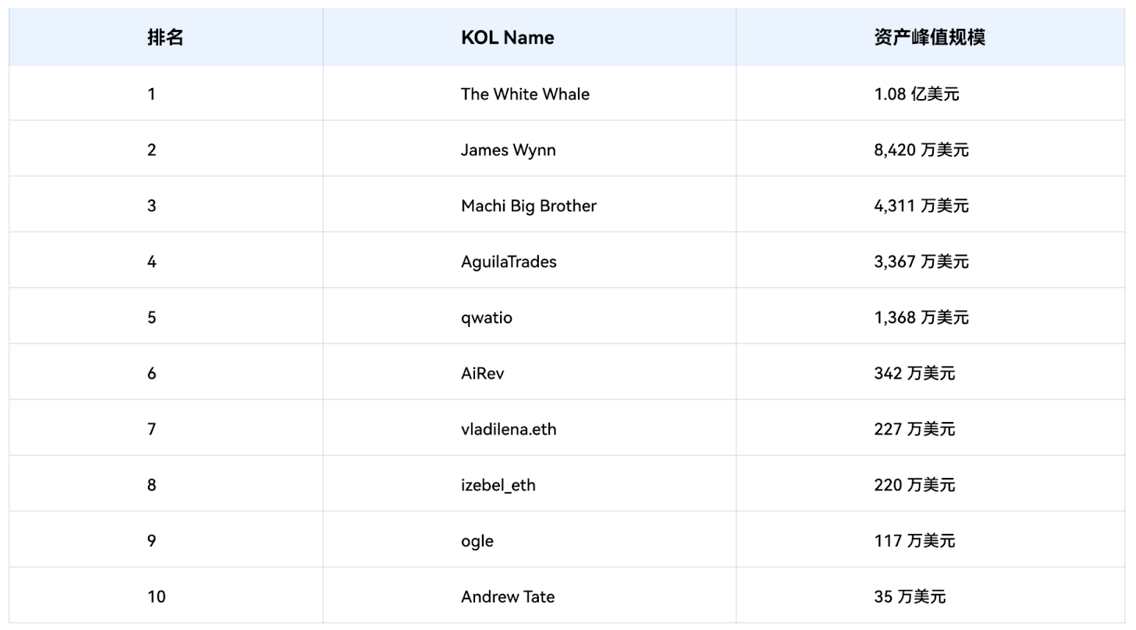Select the 8,420 万美元 value cell

pyautogui.click(x=921, y=150)
